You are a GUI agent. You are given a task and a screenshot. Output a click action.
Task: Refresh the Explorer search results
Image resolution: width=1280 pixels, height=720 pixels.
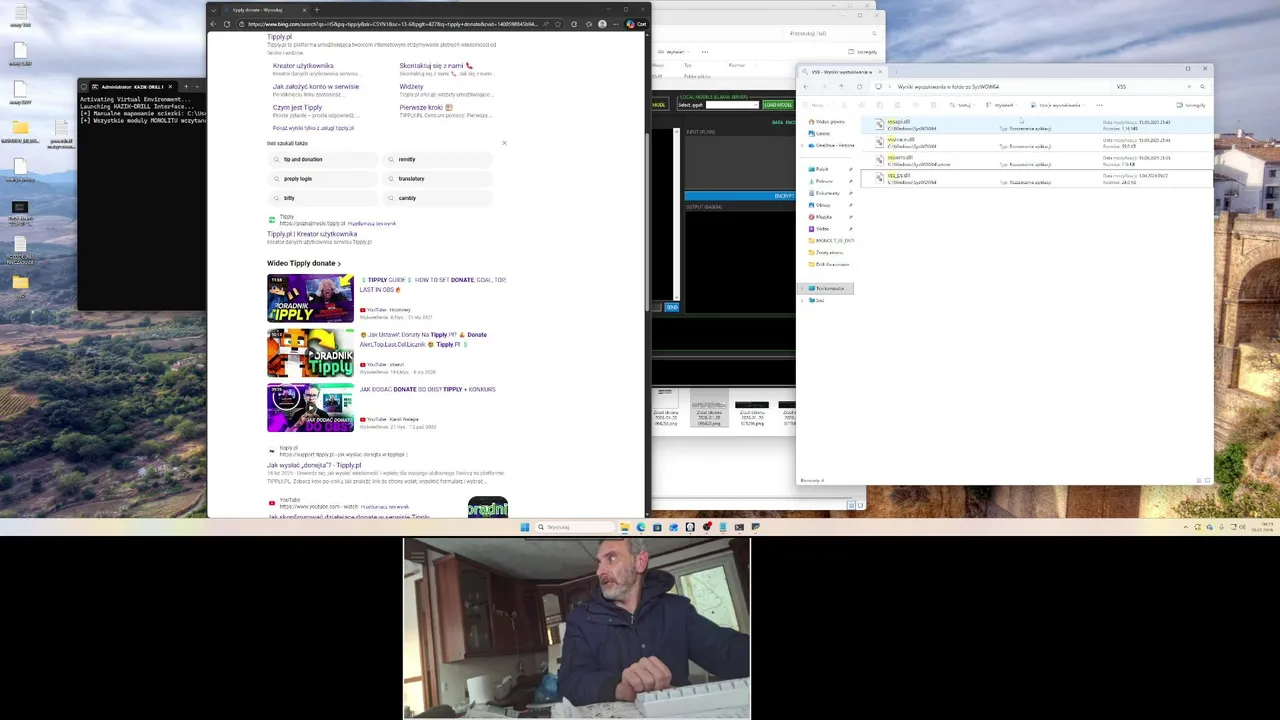tap(859, 87)
